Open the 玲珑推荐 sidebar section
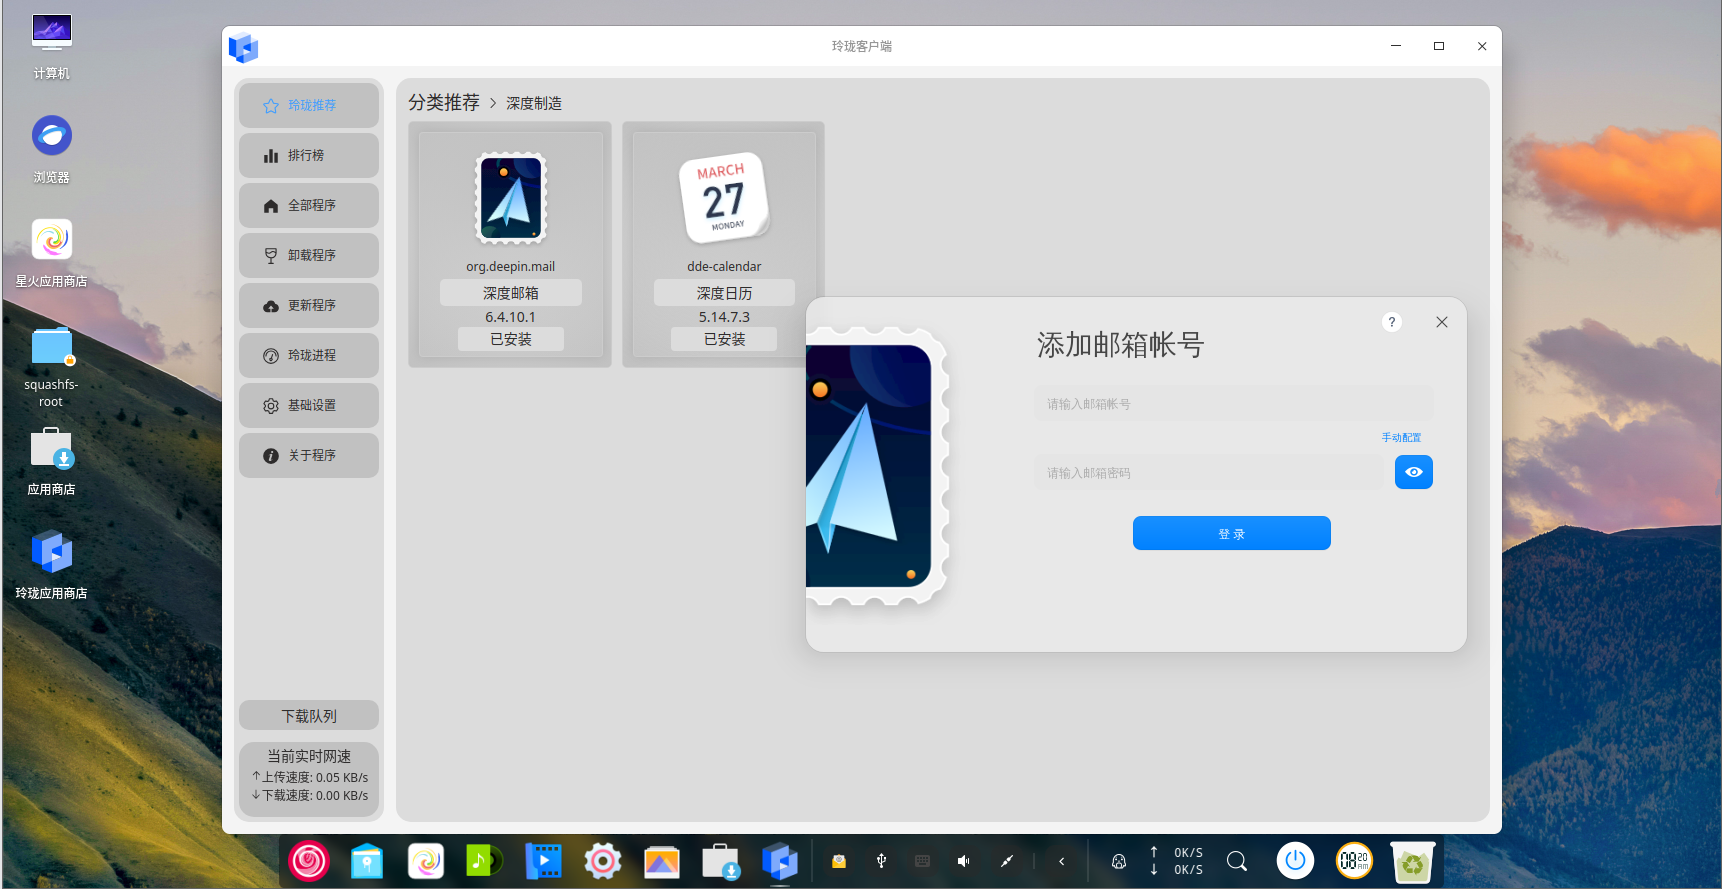Screen dimensions: 1722x889 309,105
